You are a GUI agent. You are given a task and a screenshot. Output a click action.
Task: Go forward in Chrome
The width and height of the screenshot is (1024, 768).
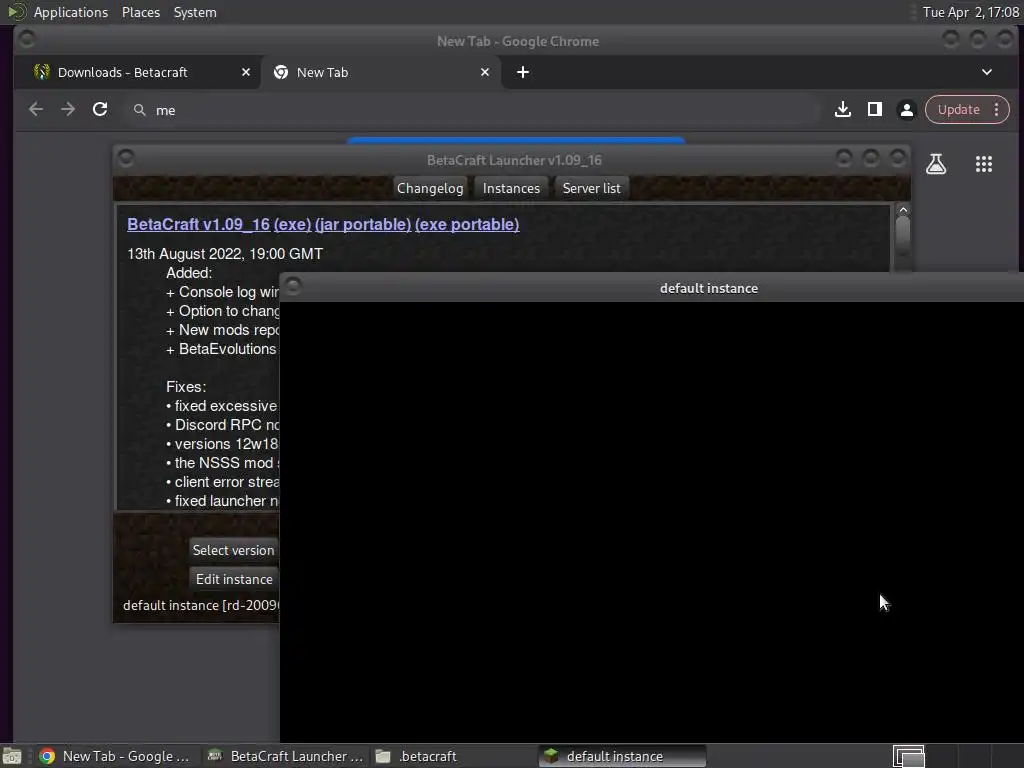[x=68, y=110]
